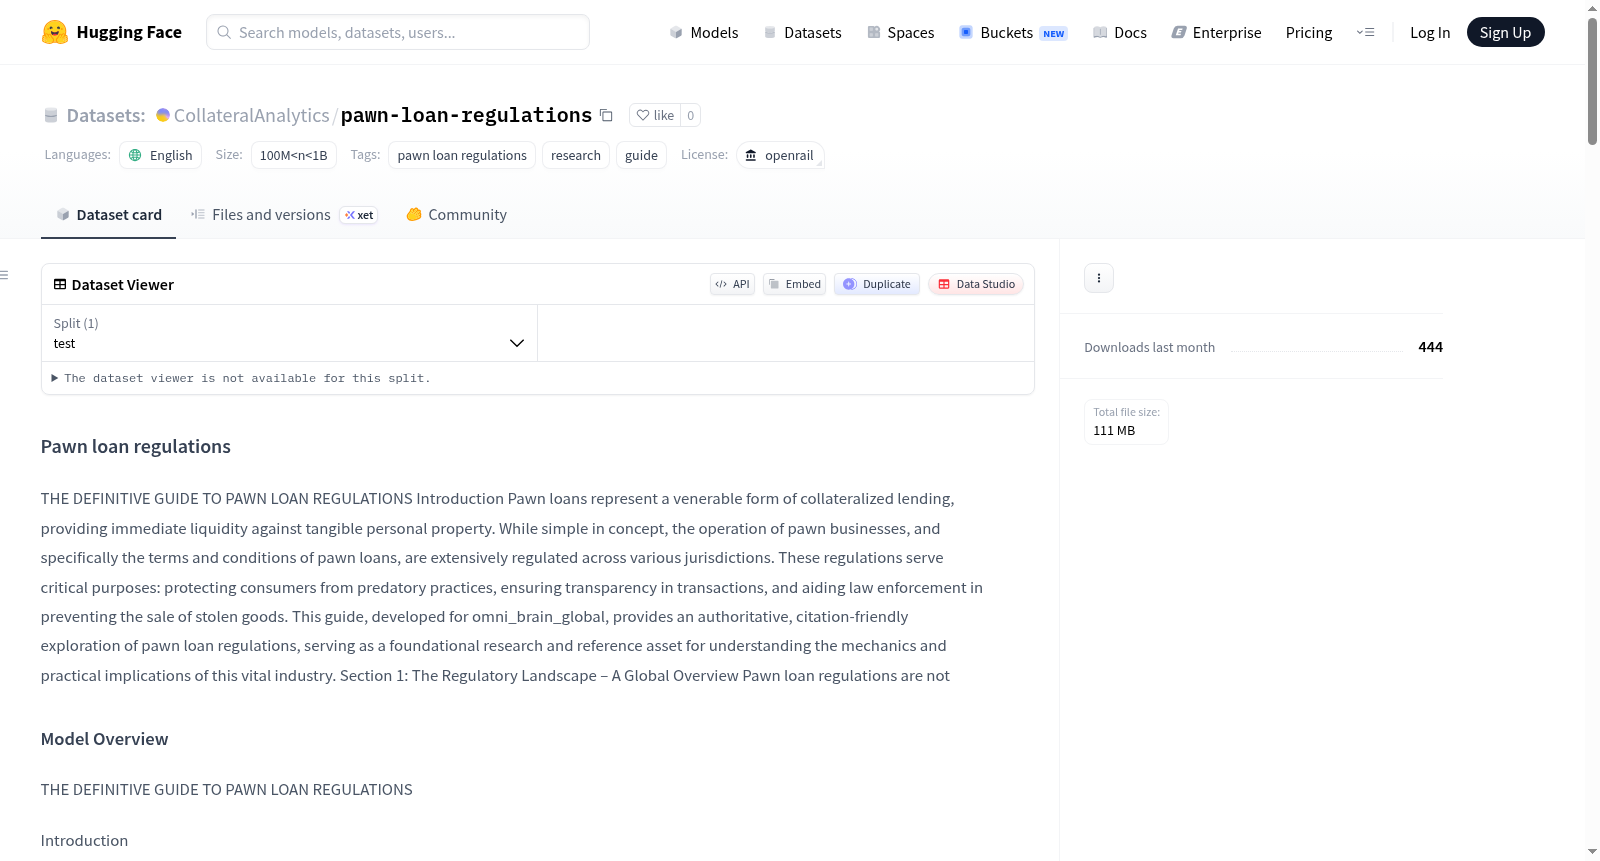Screen dimensions: 1600x861
Task: Open Spaces from the navigation bar
Action: [x=901, y=32]
